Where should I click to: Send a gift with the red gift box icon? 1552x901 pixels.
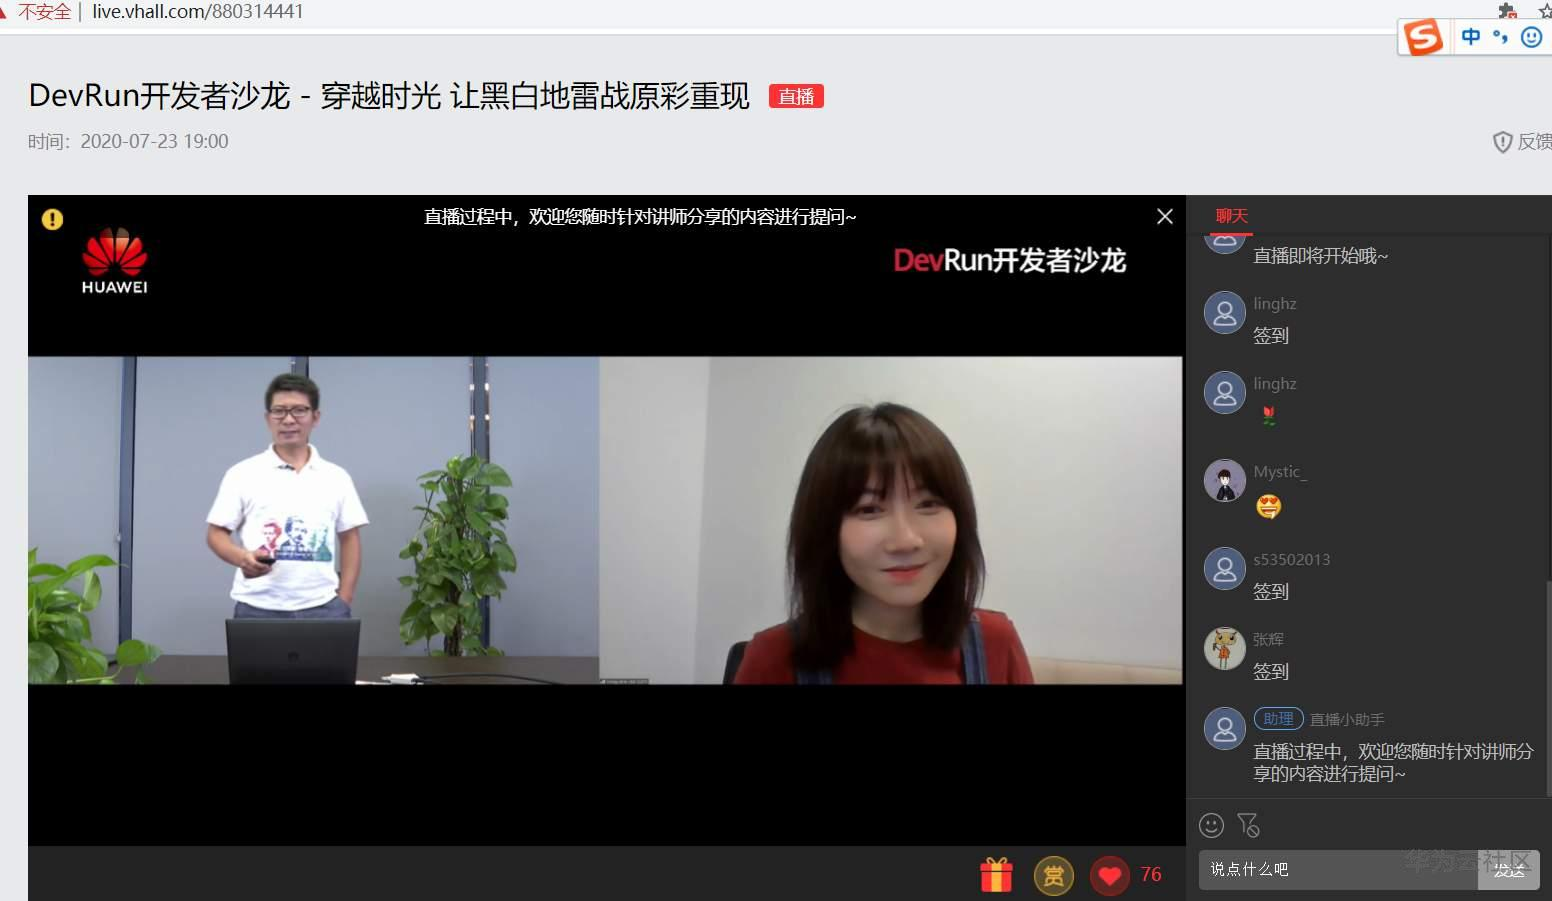[996, 875]
